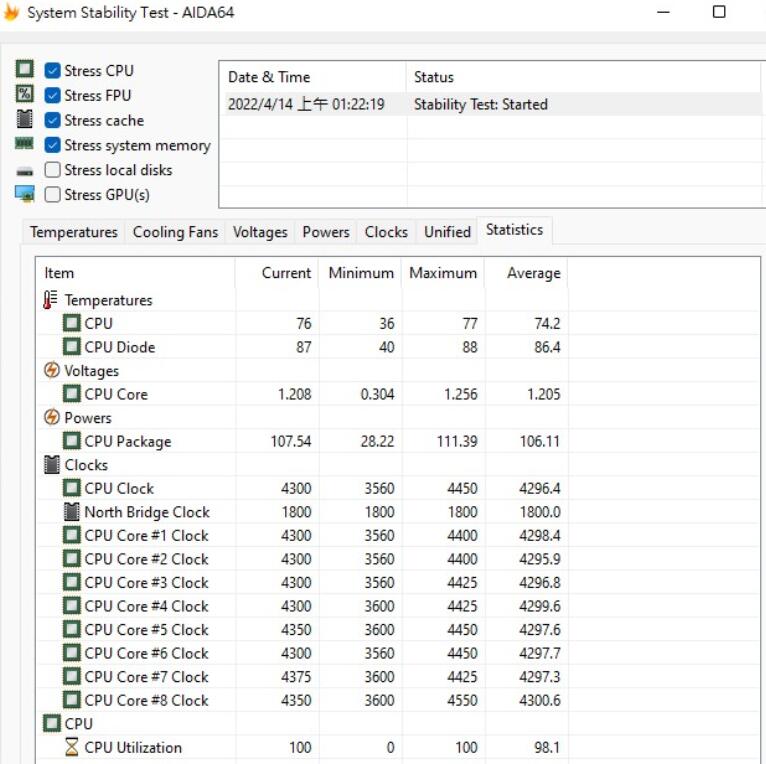This screenshot has width=766, height=764.
Task: Click CPU Utilization average value 98.1
Action: [x=547, y=747]
